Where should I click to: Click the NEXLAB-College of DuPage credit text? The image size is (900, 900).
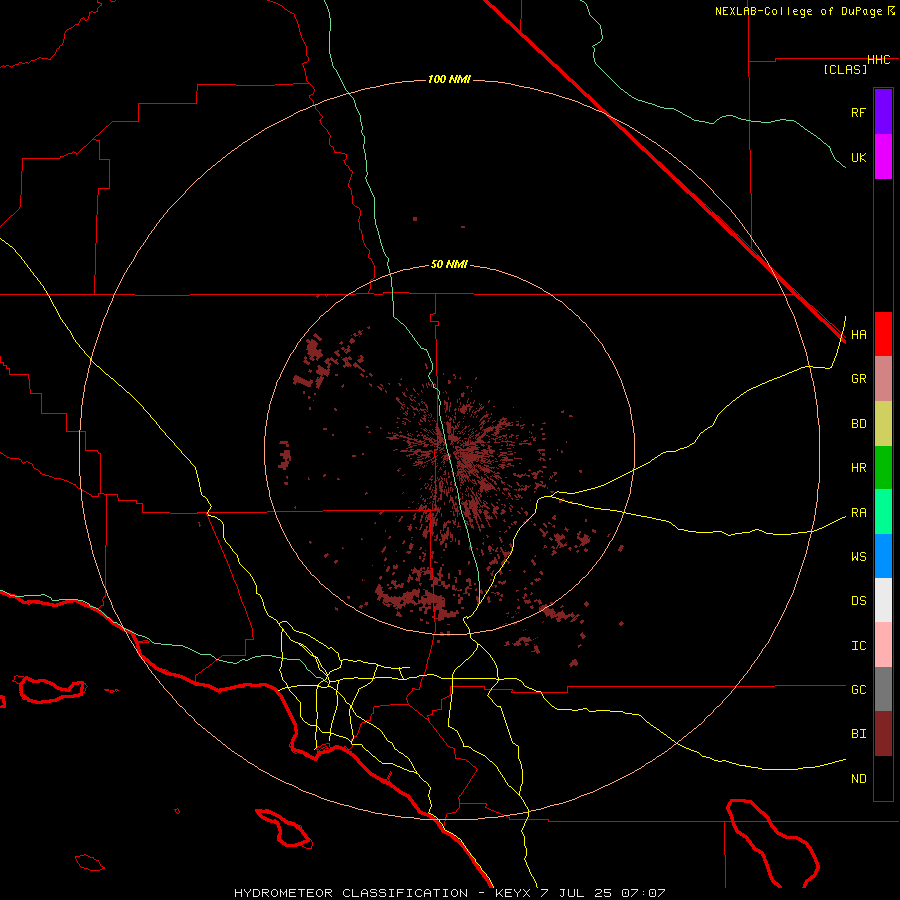click(798, 11)
